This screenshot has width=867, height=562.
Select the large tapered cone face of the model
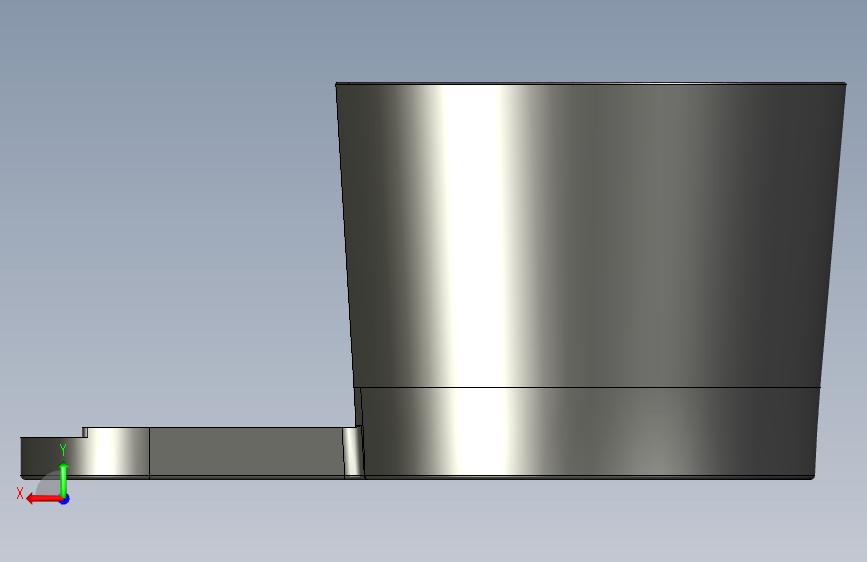pyautogui.click(x=591, y=236)
